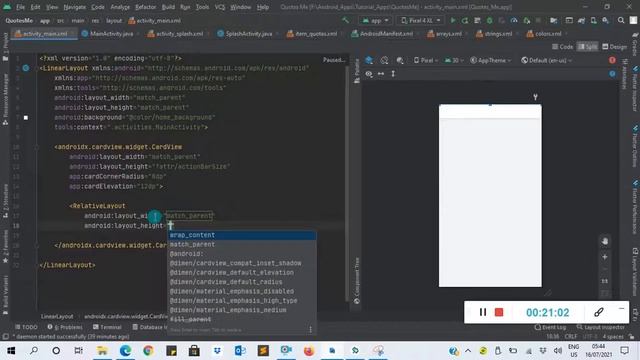Stop the screen recording with the red square
This screenshot has width=640, height=360.
(x=499, y=312)
